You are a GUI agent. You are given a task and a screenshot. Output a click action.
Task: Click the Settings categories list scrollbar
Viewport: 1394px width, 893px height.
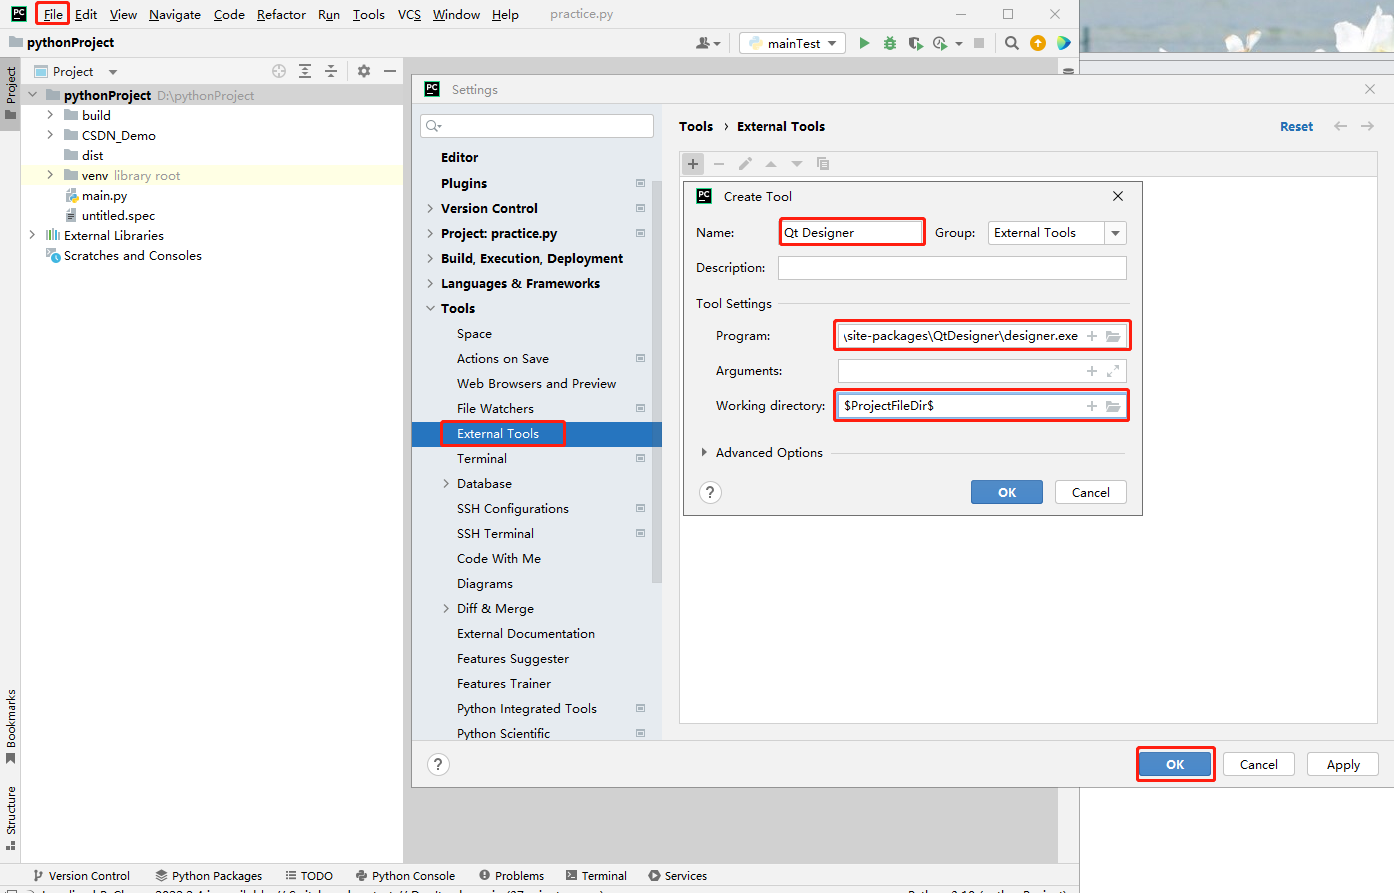657,380
